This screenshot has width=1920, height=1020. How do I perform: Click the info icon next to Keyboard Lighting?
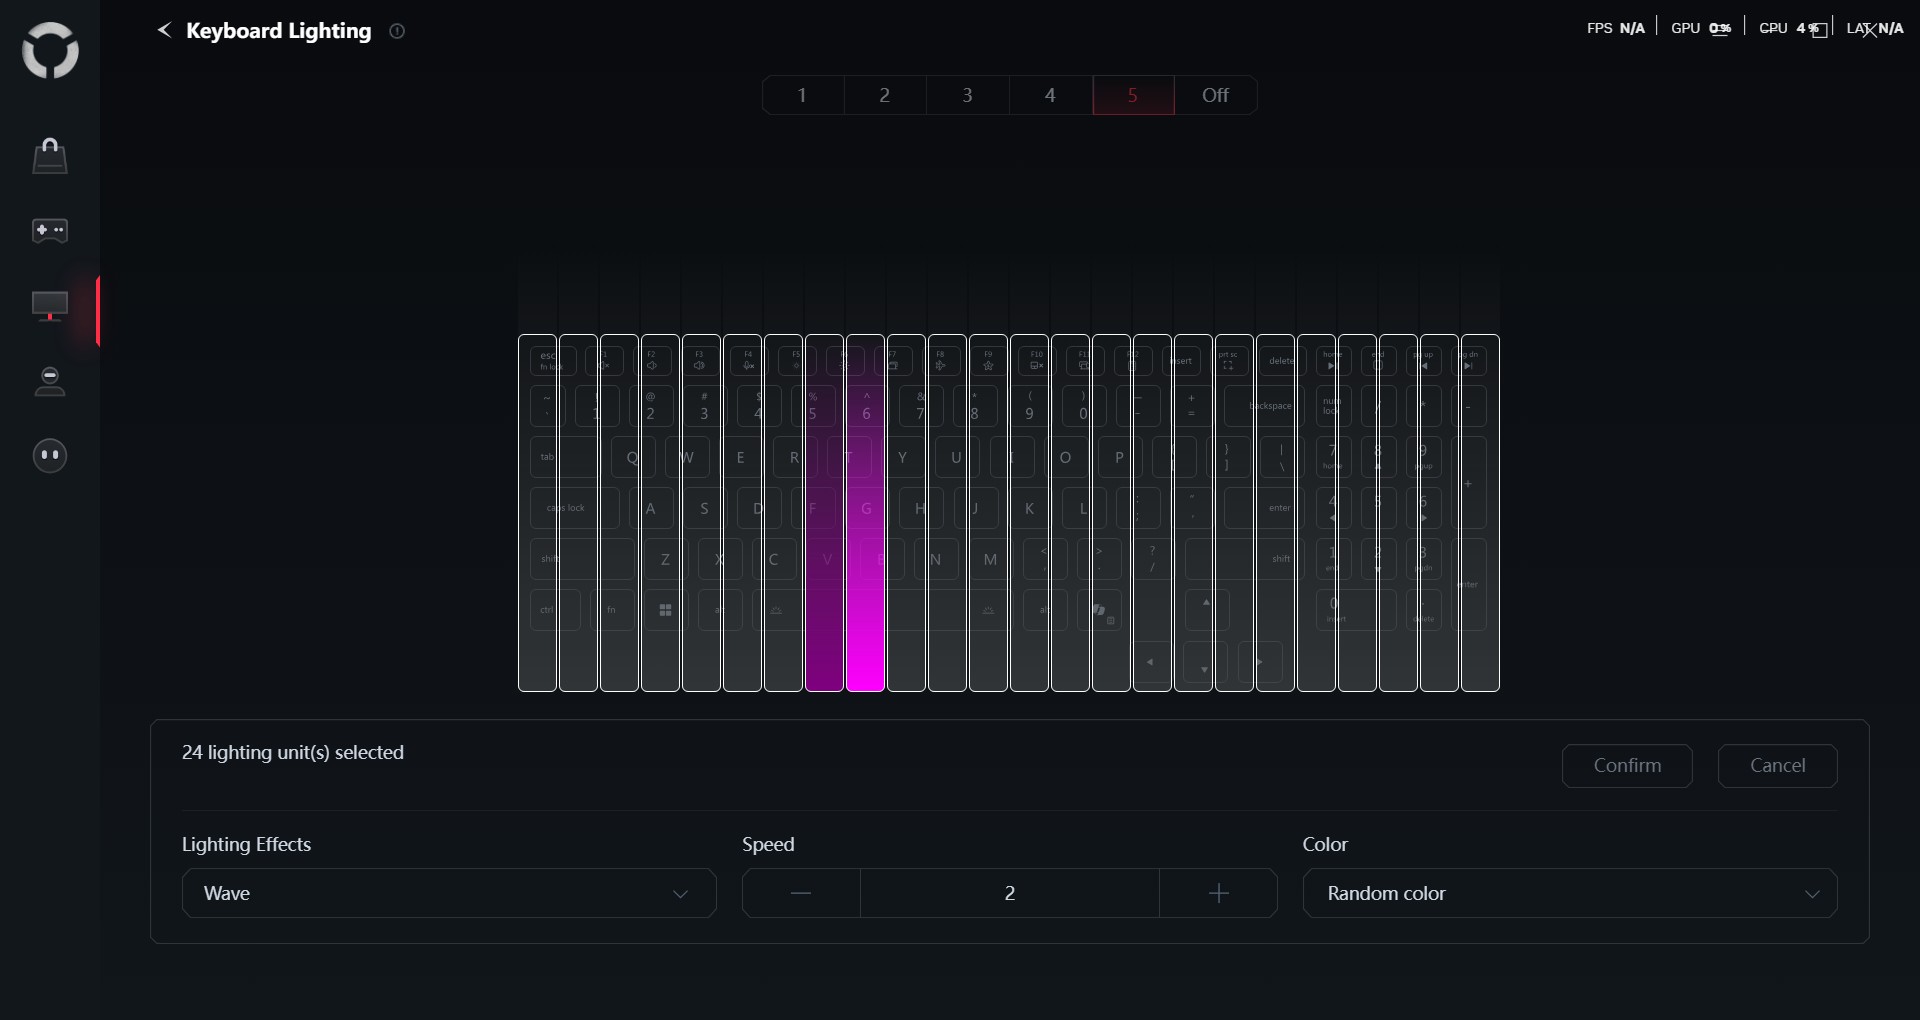pyautogui.click(x=397, y=31)
